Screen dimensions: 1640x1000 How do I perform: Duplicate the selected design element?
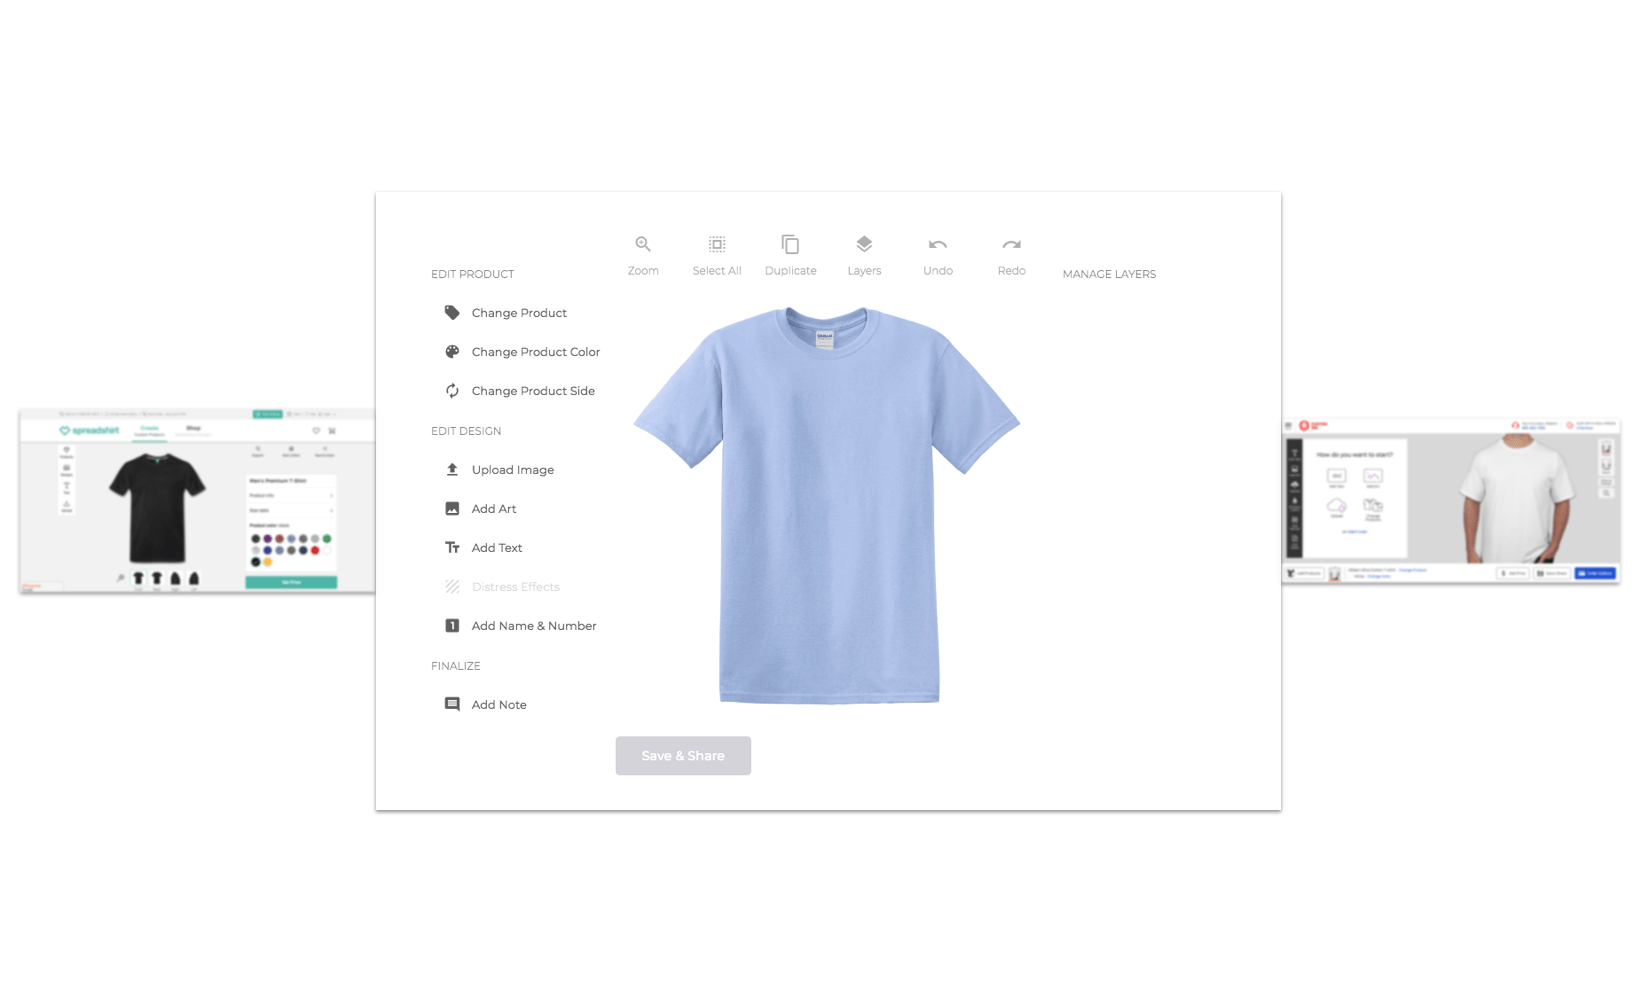790,256
